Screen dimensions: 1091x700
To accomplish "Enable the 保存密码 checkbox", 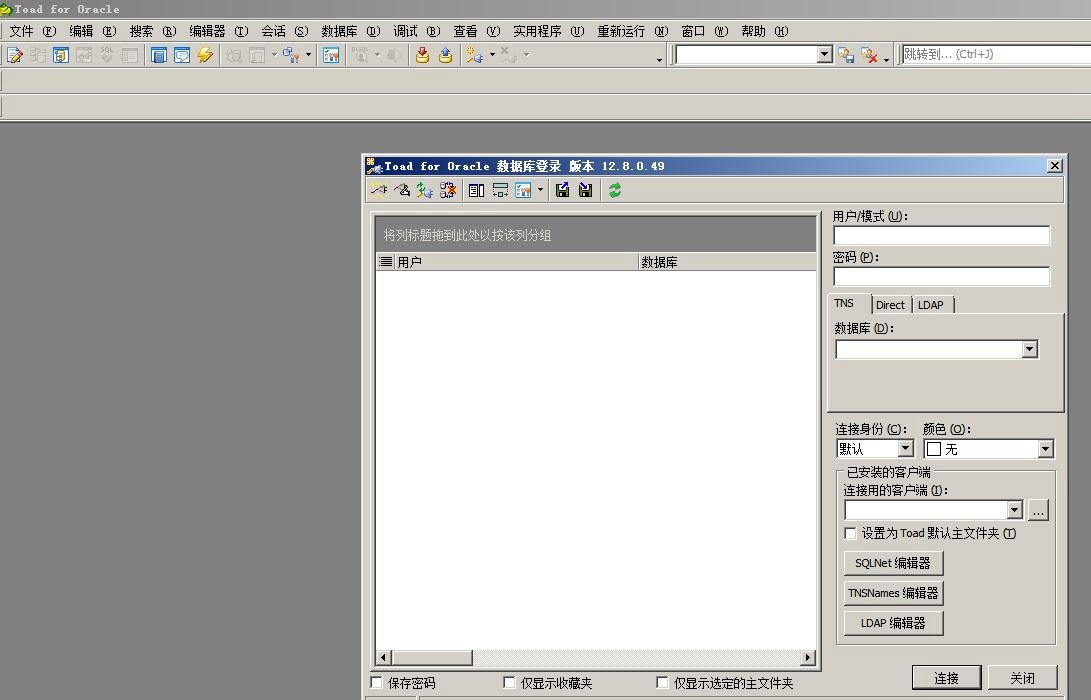I will 376,683.
